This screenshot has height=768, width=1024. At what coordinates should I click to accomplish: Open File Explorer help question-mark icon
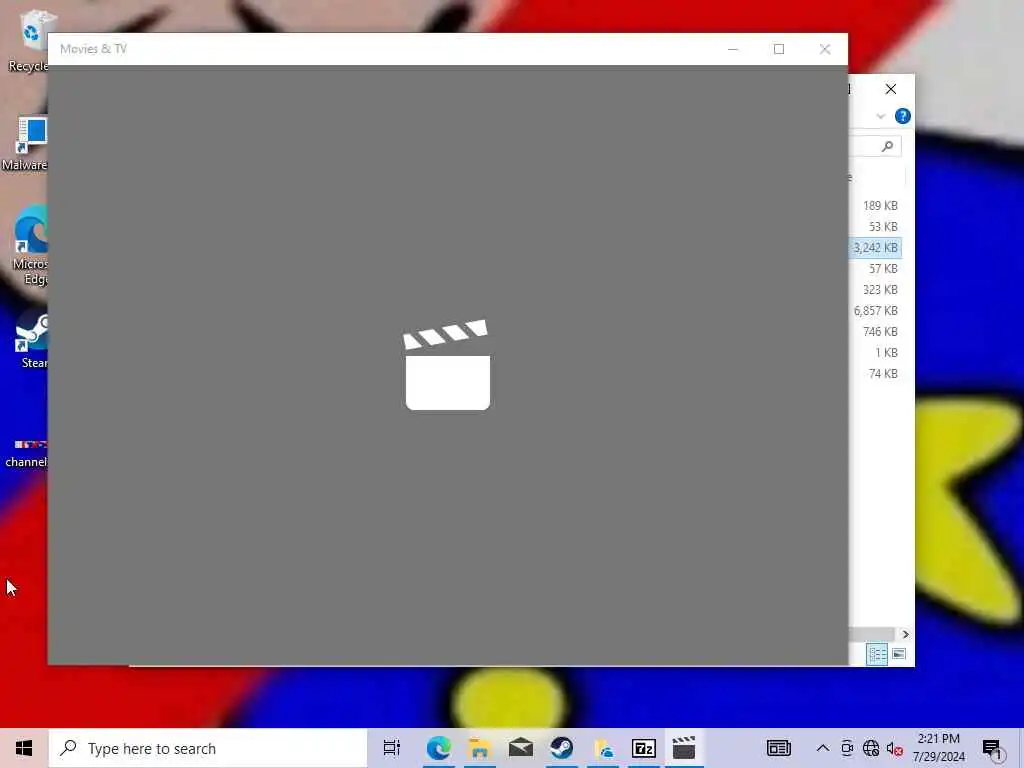point(903,116)
